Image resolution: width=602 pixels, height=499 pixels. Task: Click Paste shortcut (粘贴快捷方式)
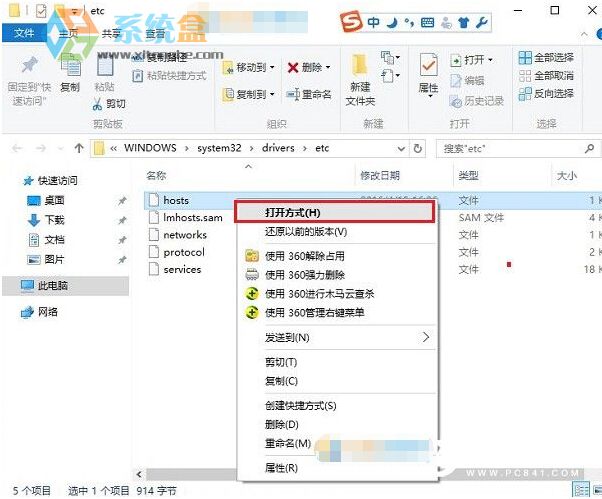(169, 76)
